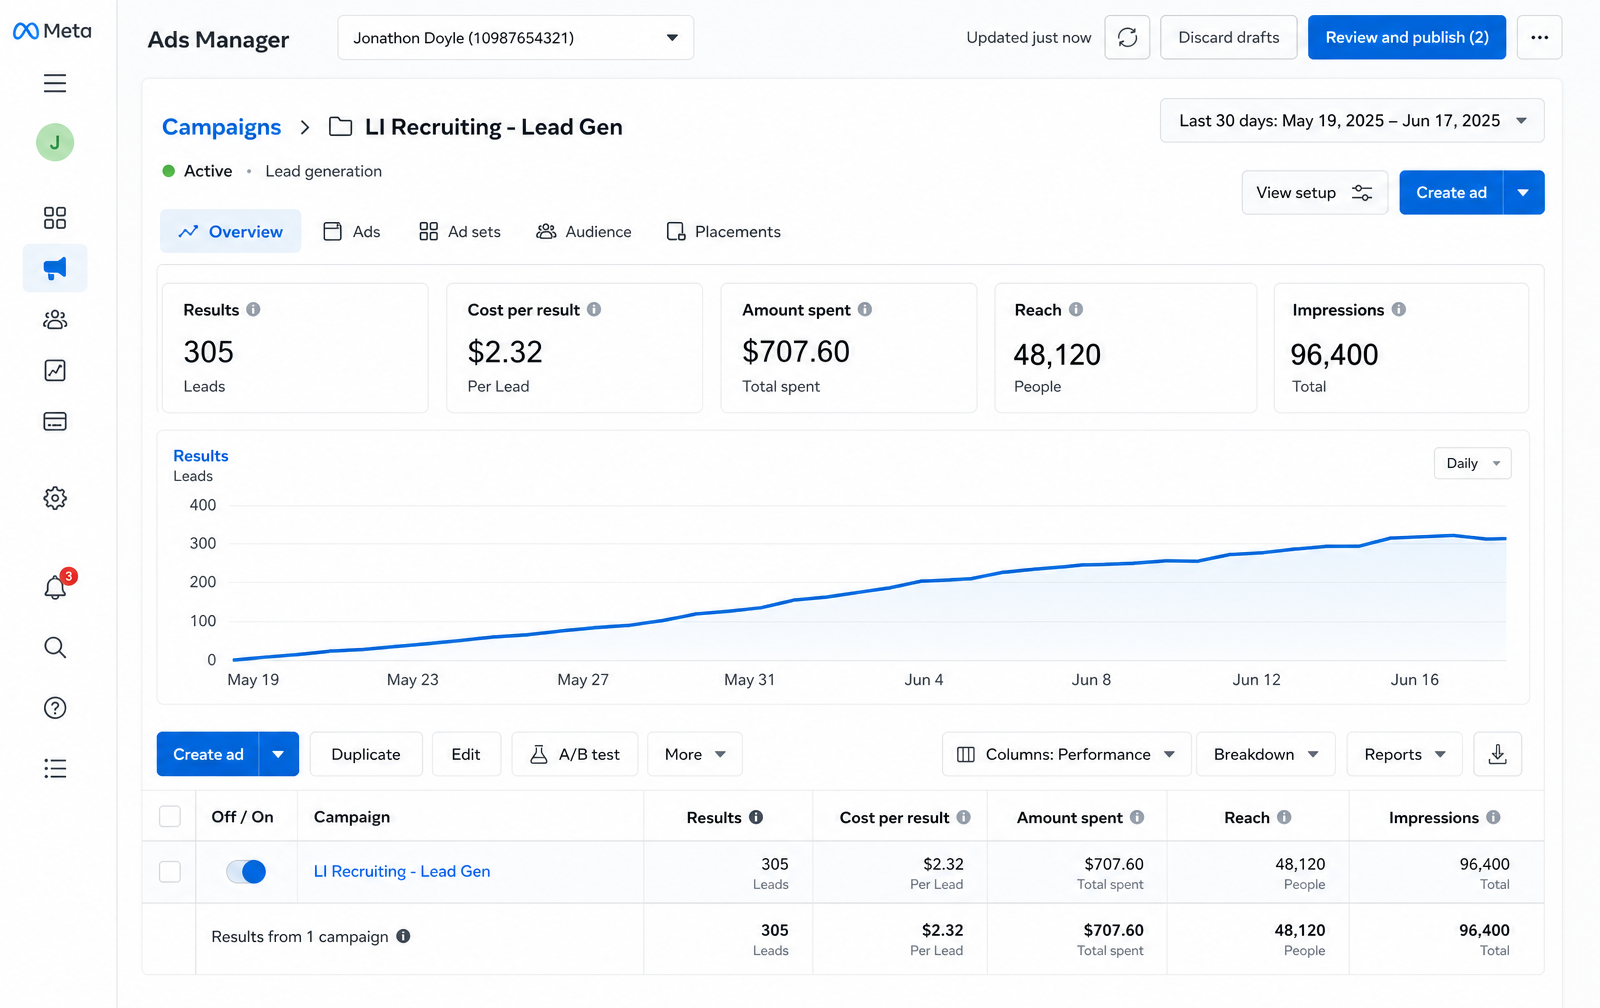Switch to the Ads tab
Viewport: 1600px width, 1008px height.
tap(352, 231)
